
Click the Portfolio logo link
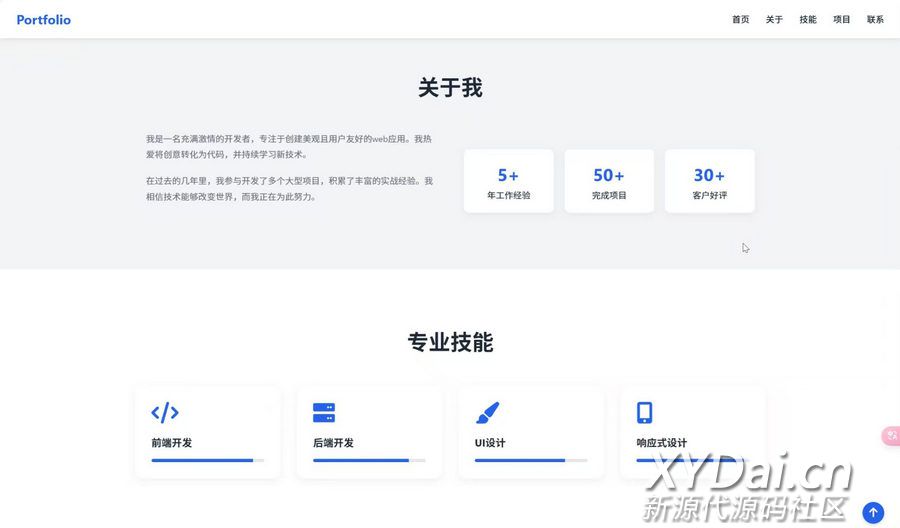point(44,20)
